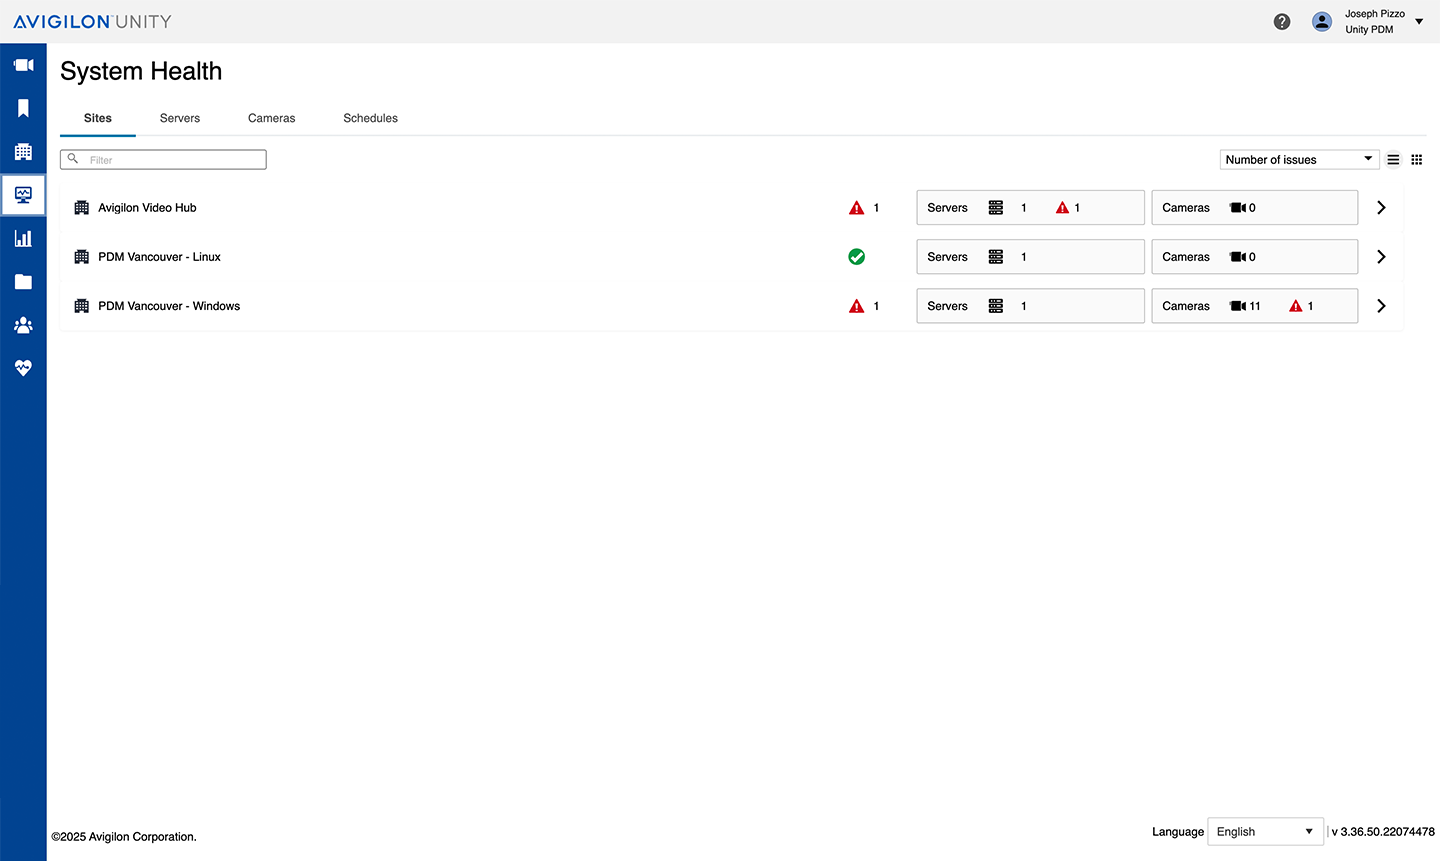Click the Joseph Pizzo user name

1375,14
